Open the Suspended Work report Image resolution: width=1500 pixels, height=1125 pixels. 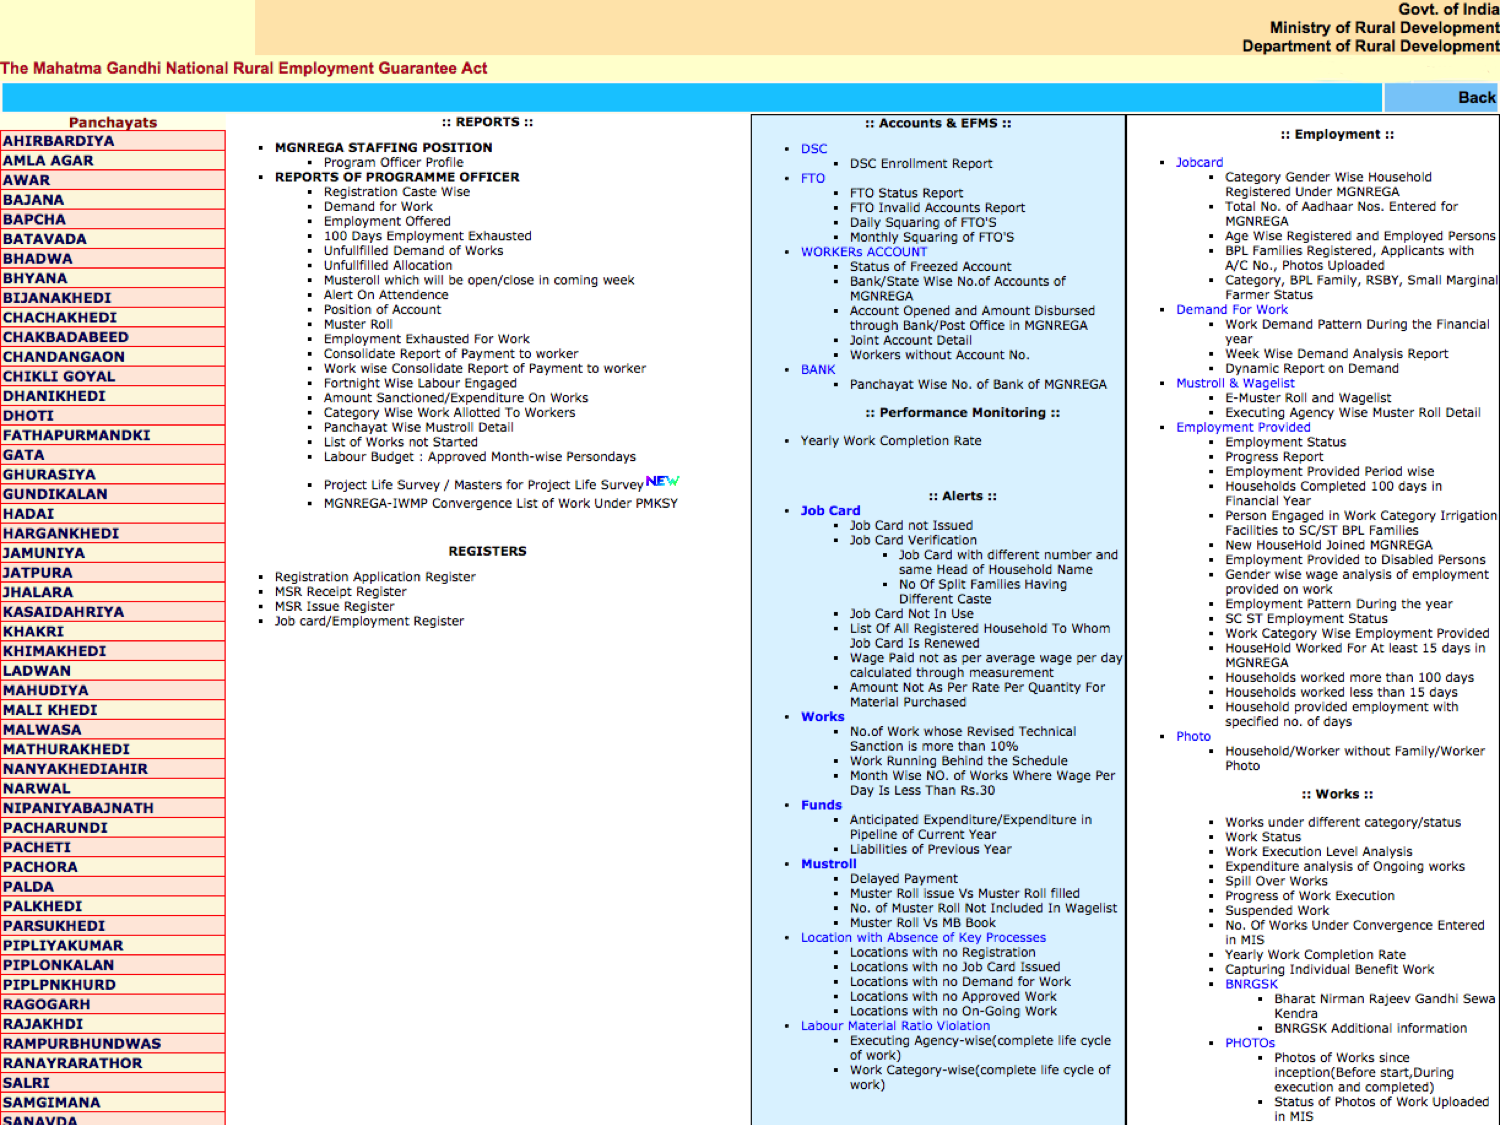[x=1277, y=911]
